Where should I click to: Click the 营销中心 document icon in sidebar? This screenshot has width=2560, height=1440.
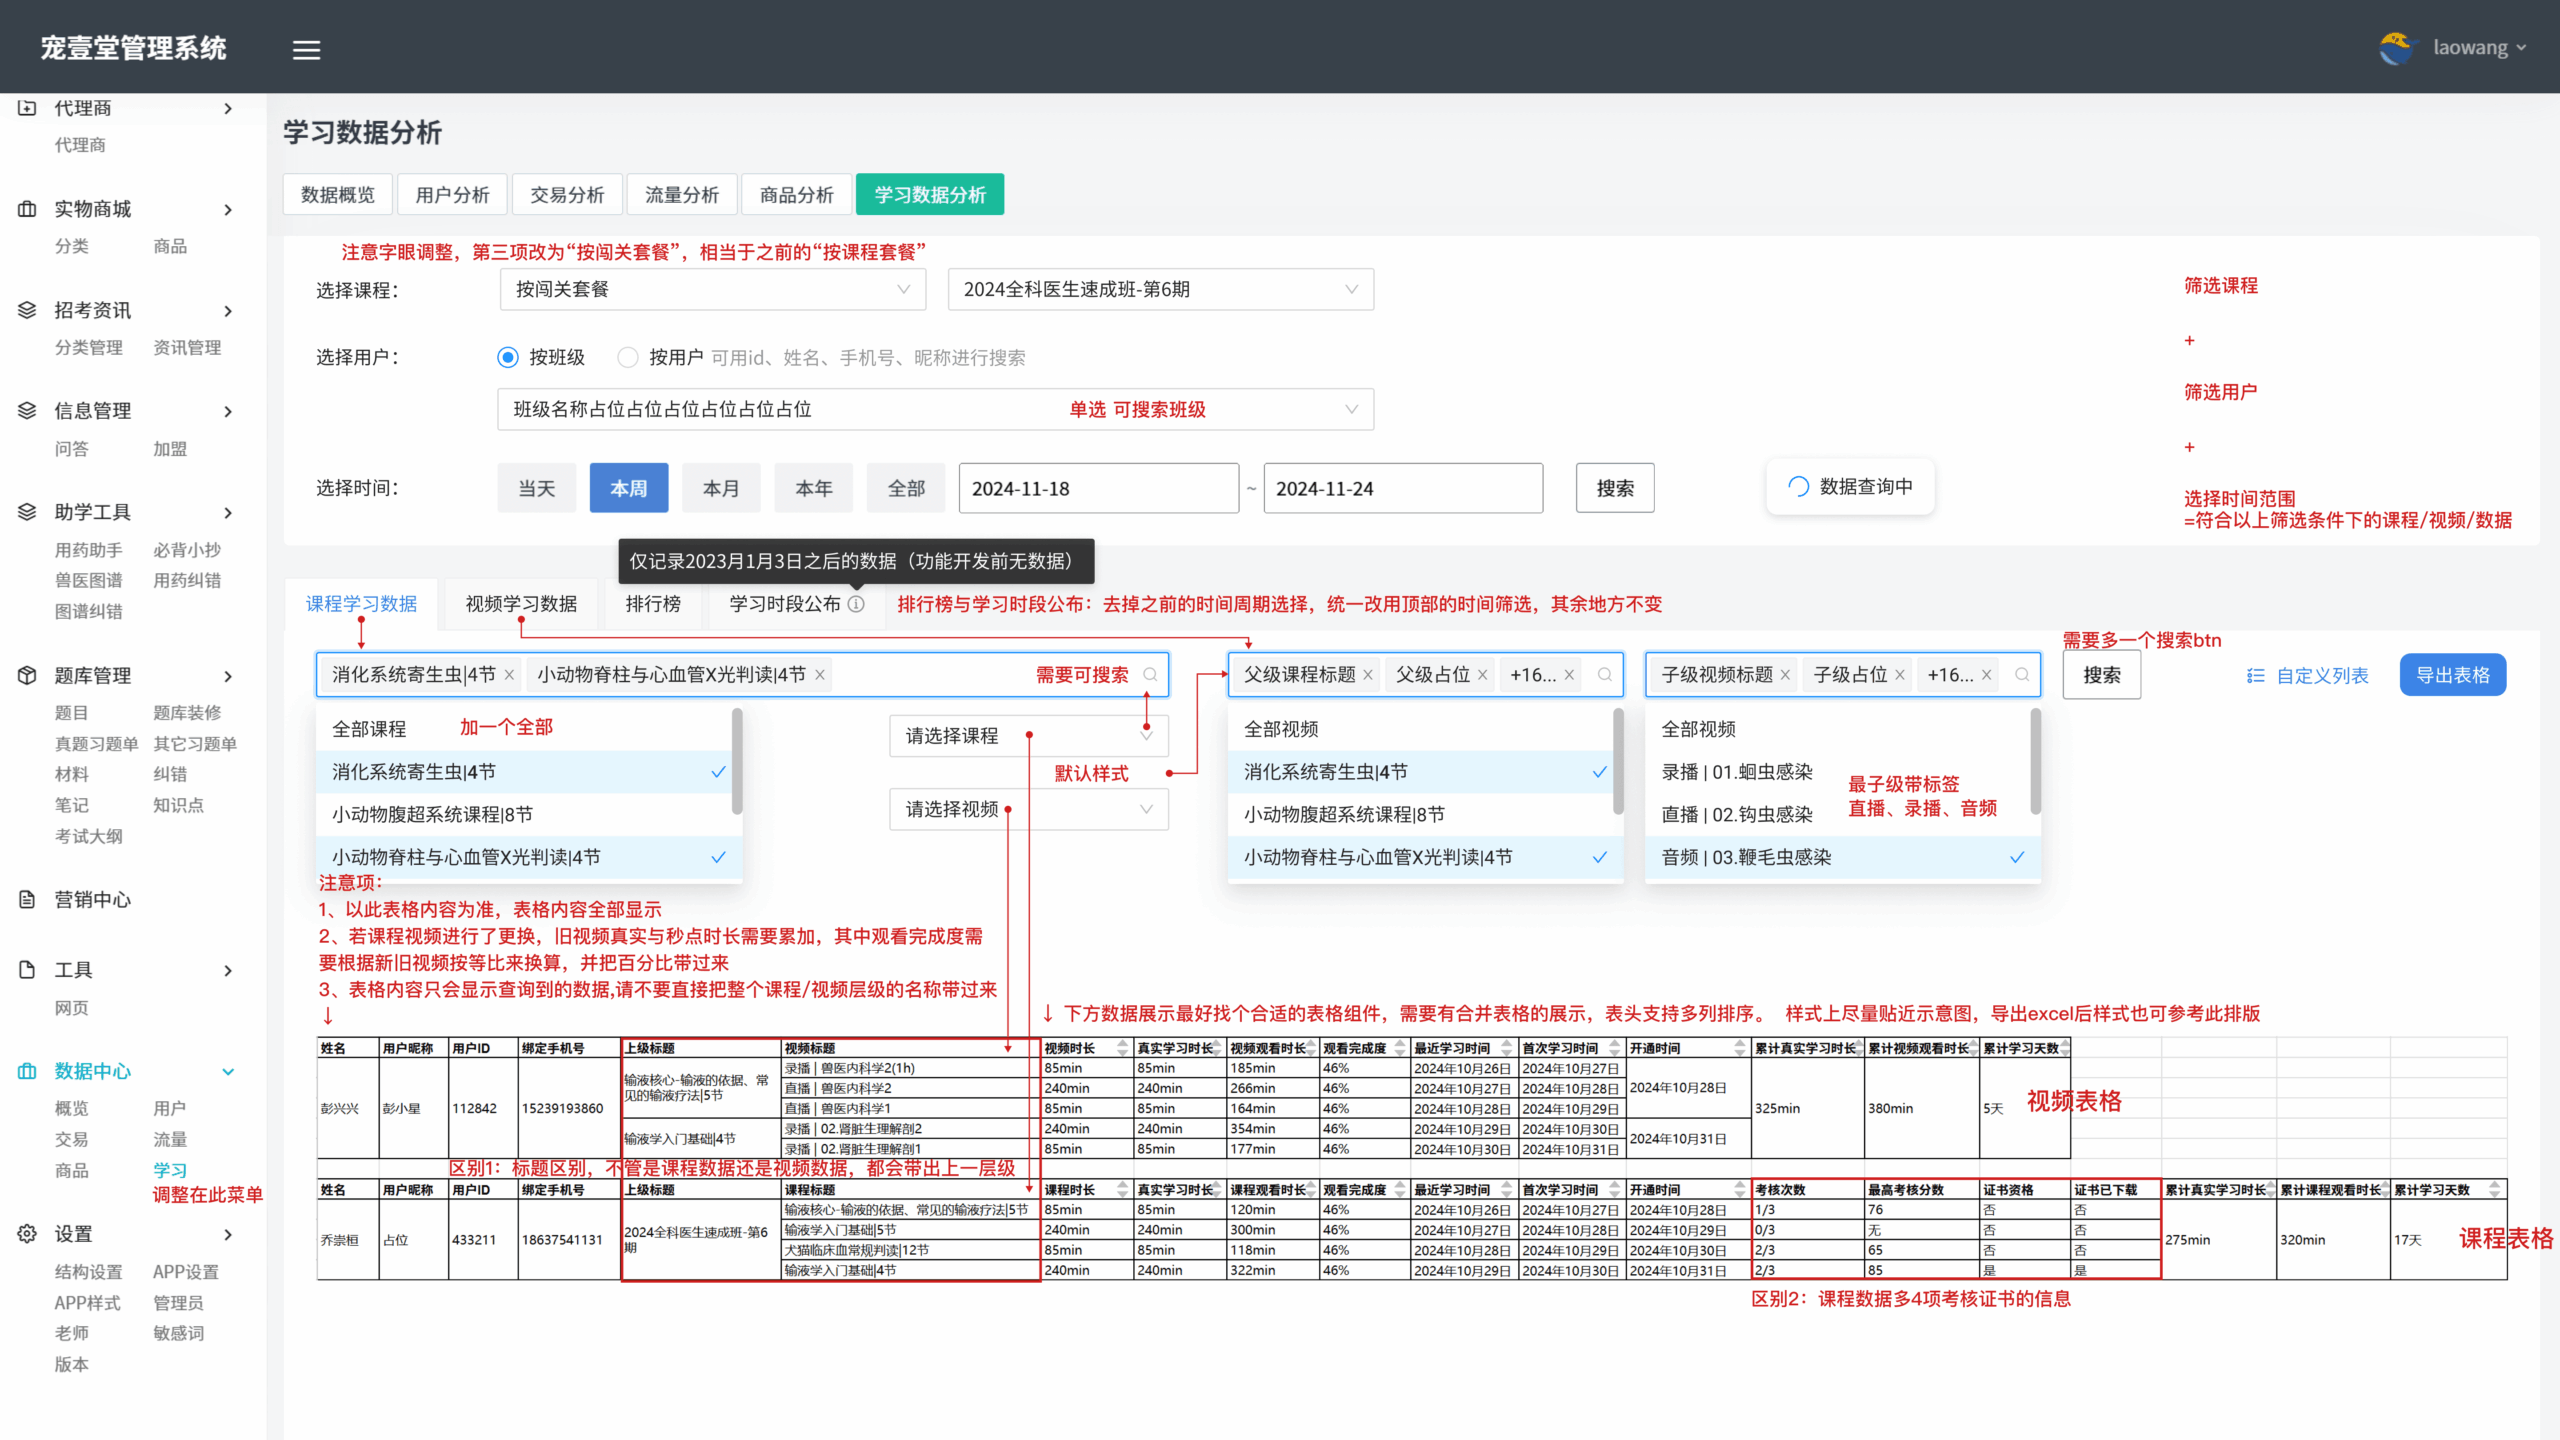coord(27,899)
